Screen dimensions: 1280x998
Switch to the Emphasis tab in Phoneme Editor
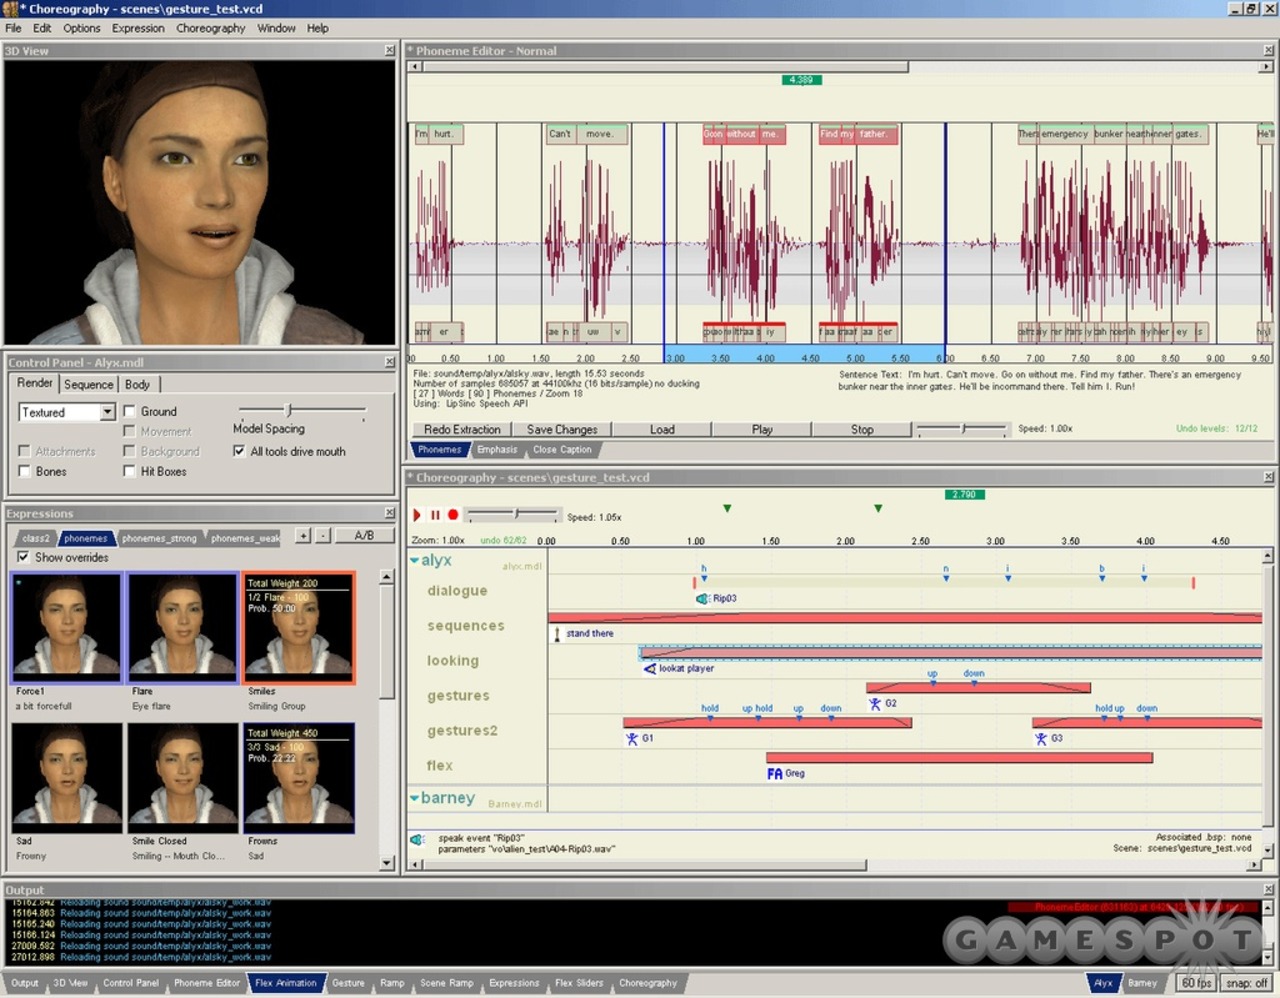click(497, 450)
